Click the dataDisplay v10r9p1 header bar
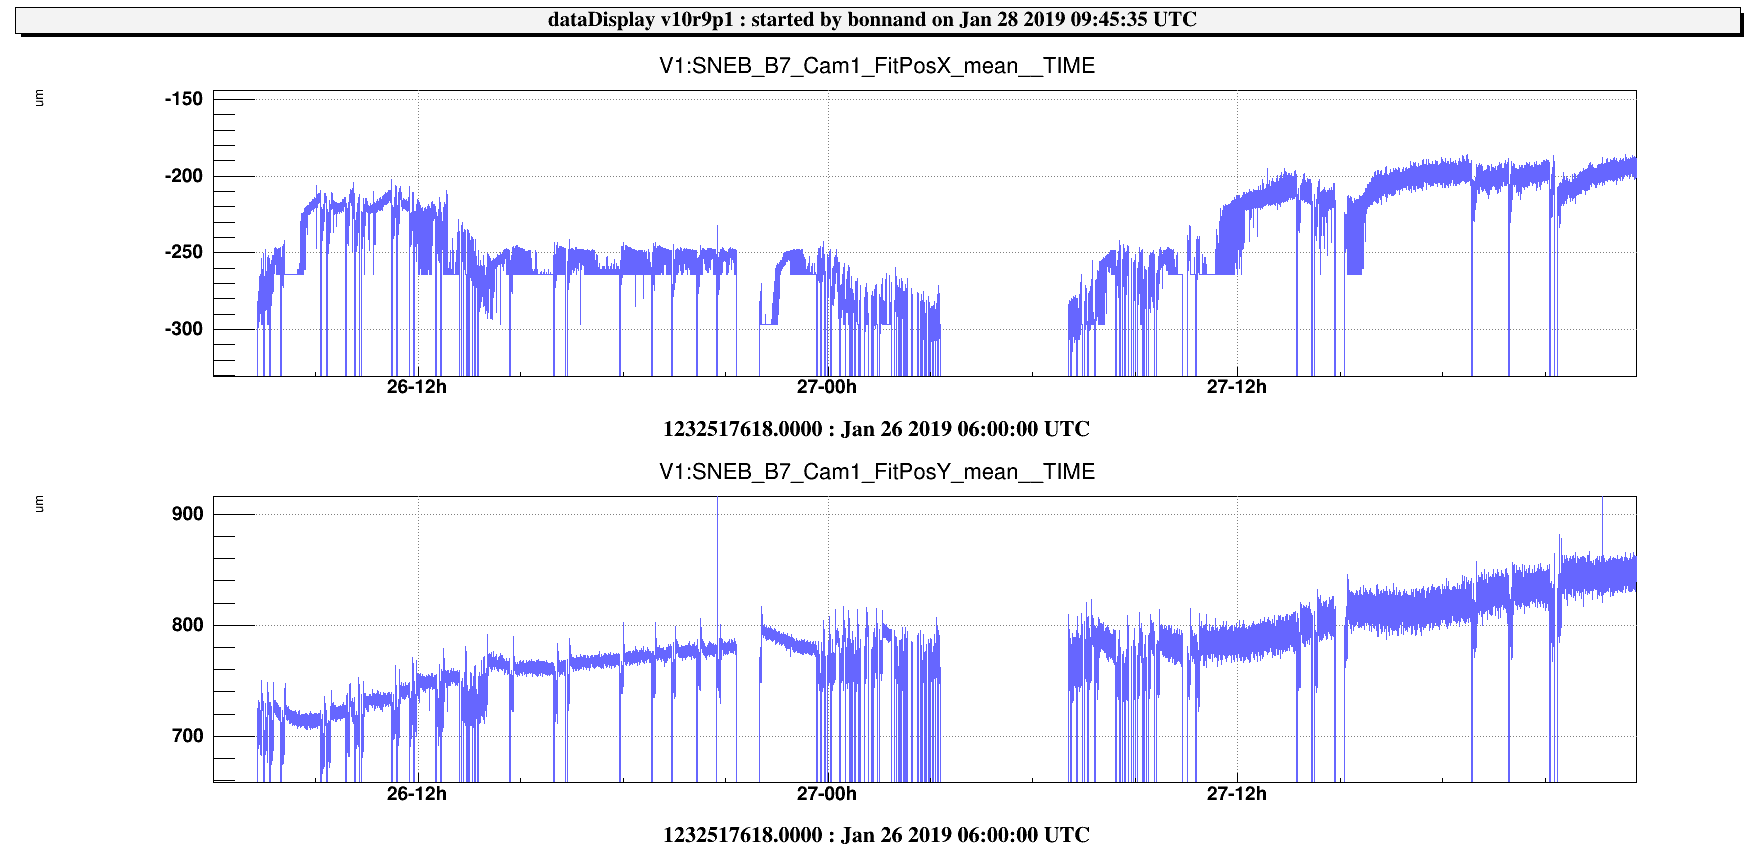The width and height of the screenshot is (1760, 848). click(878, 20)
